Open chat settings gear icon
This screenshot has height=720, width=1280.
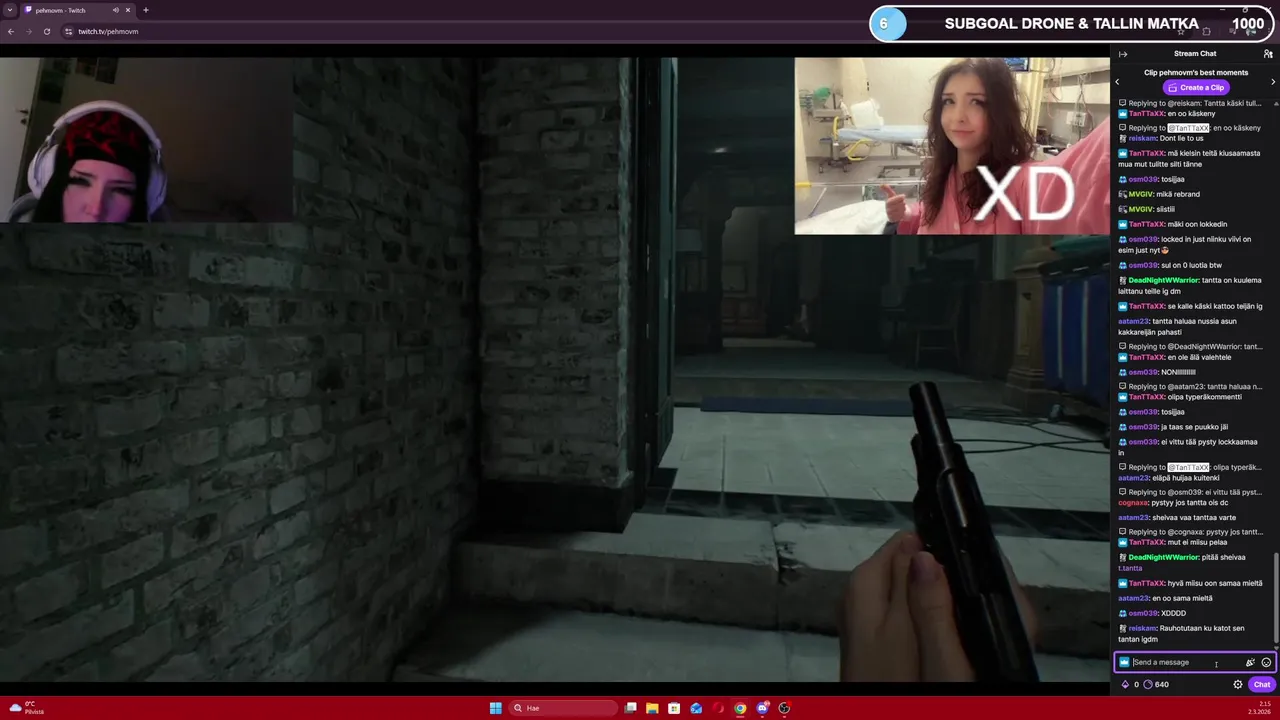[x=1238, y=685]
